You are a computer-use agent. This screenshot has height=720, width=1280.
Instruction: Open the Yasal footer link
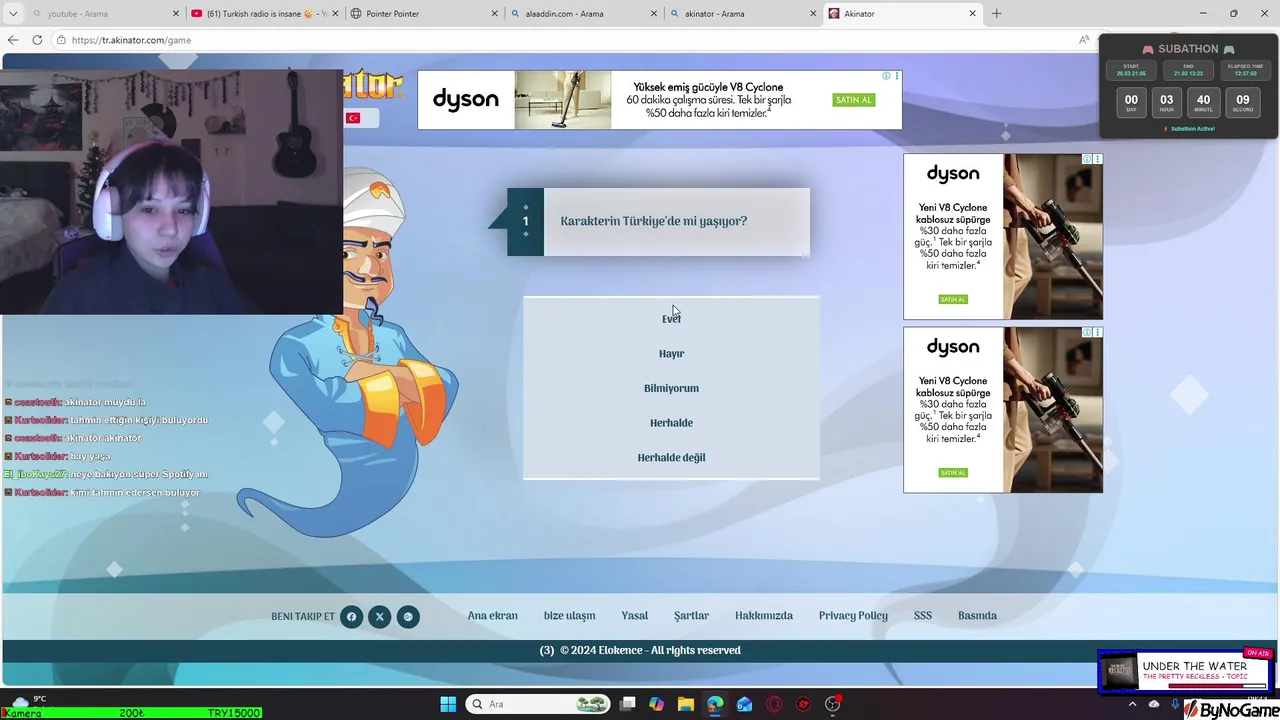634,616
